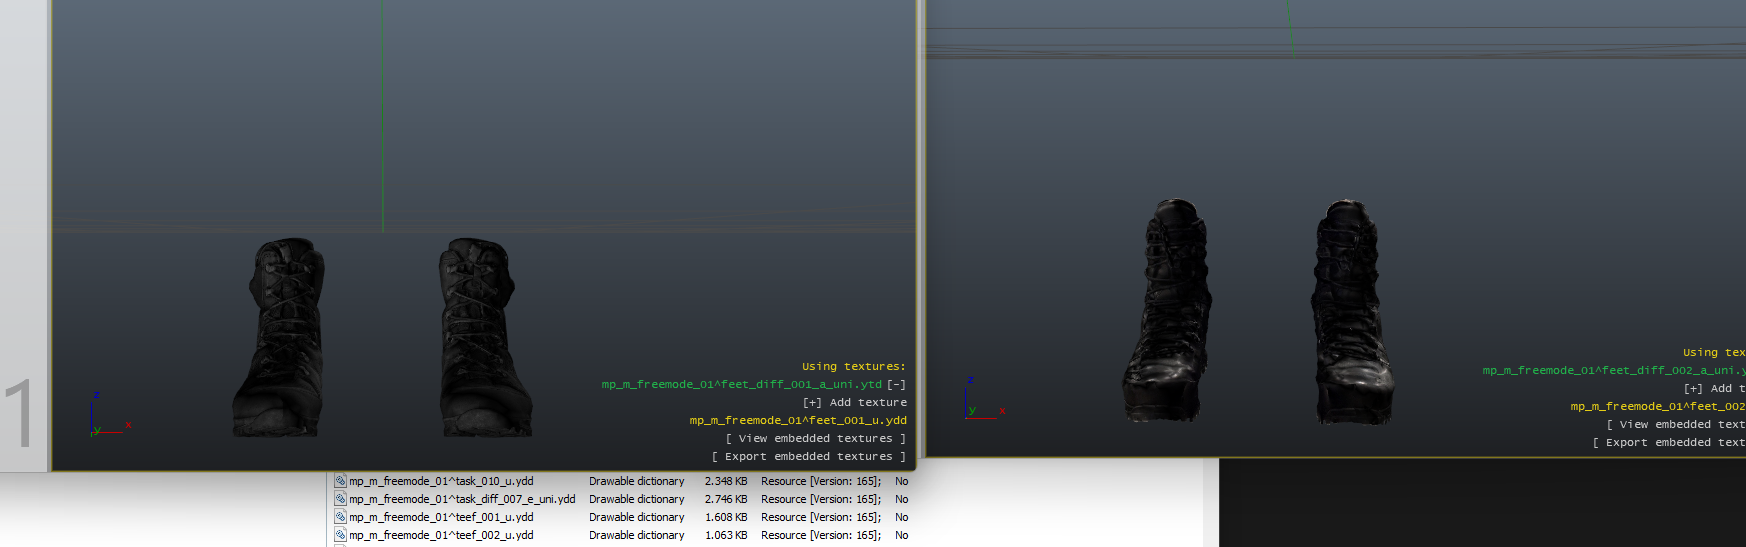View embedded textures in right viewer
Image resolution: width=1746 pixels, height=547 pixels.
pyautogui.click(x=1675, y=424)
